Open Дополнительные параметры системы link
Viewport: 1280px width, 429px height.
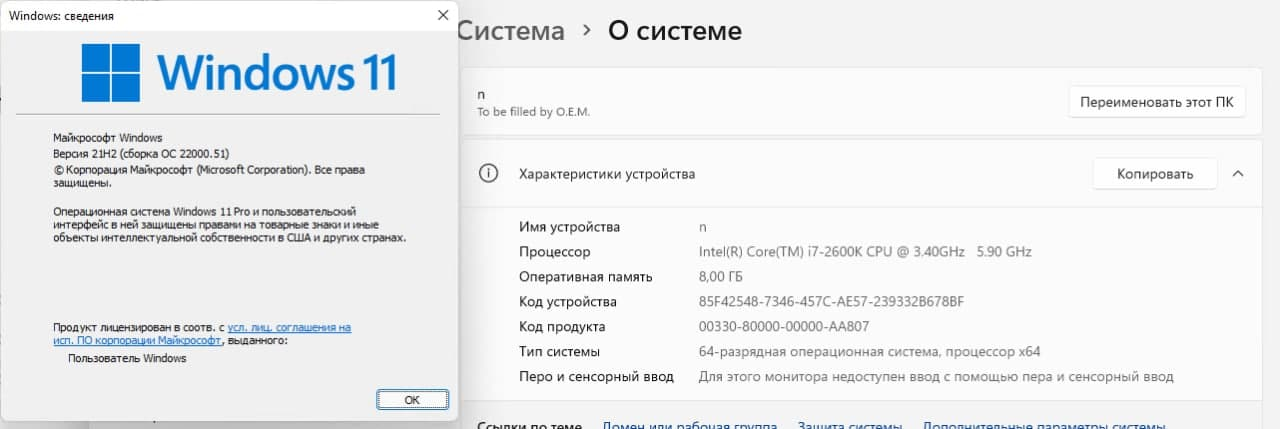coord(1044,426)
